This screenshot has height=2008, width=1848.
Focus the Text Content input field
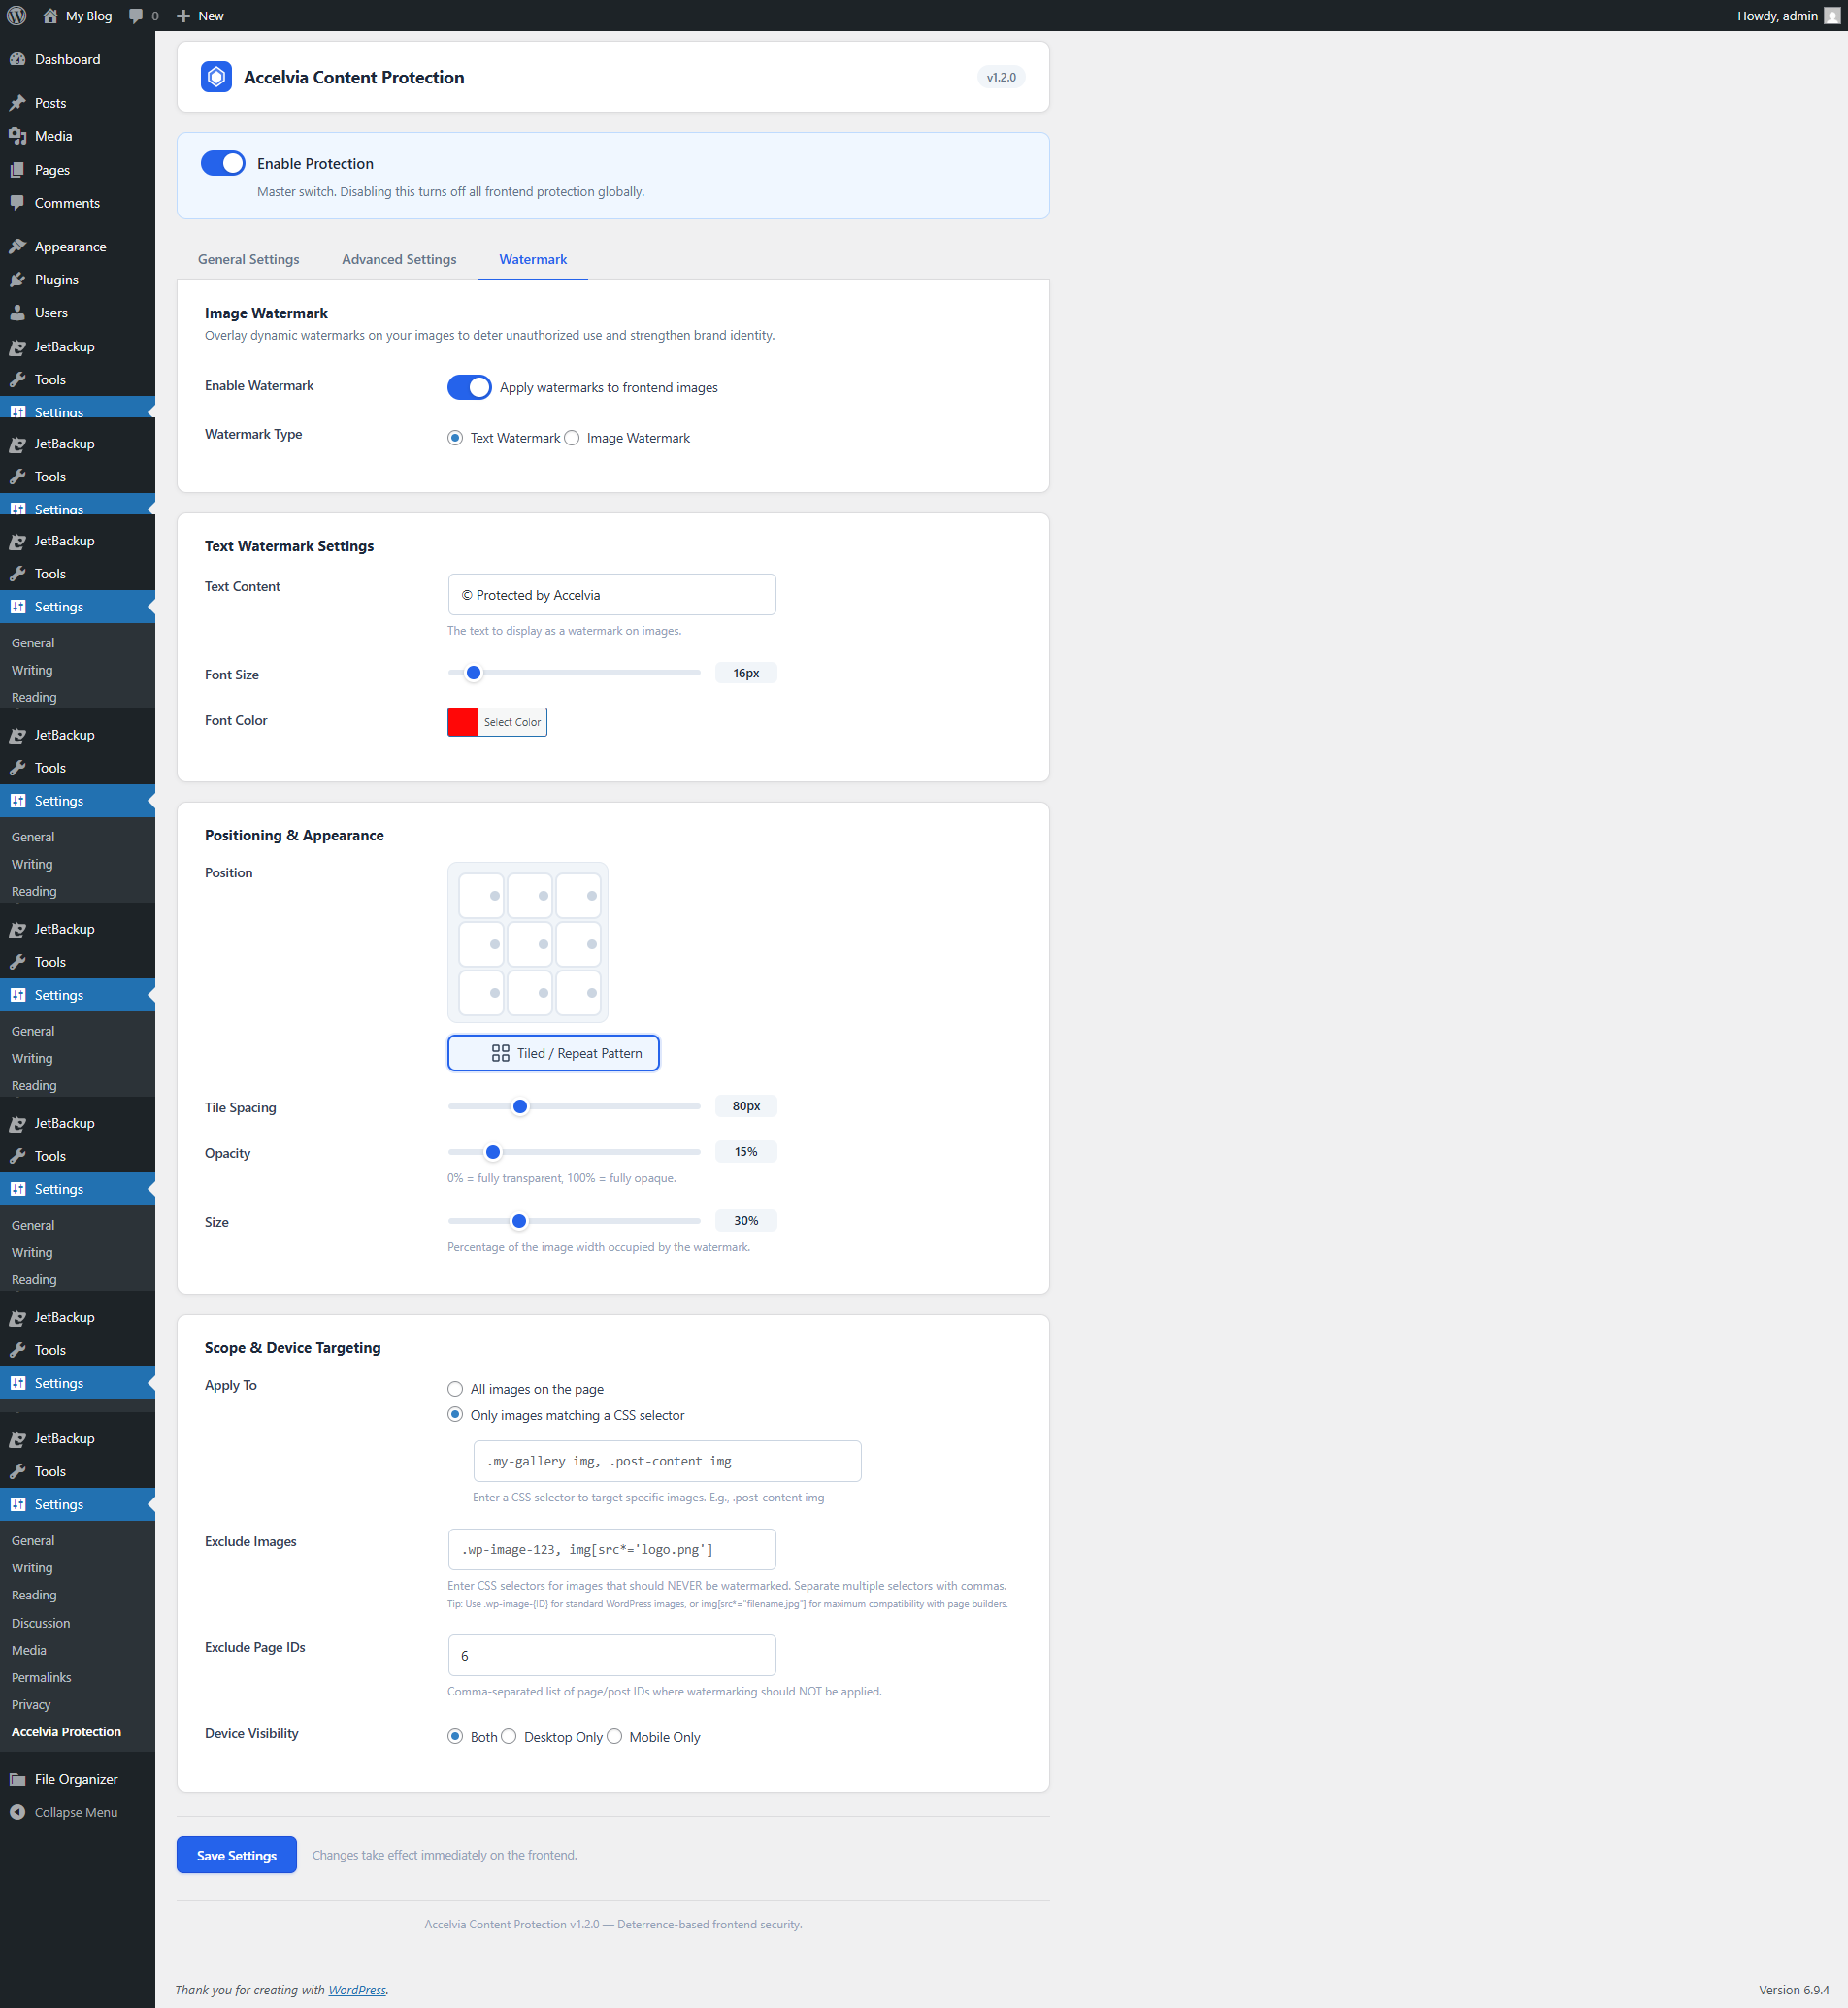tap(612, 595)
